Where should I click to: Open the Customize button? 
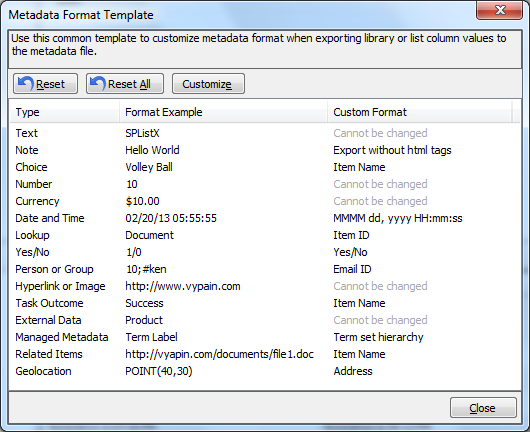coord(208,83)
